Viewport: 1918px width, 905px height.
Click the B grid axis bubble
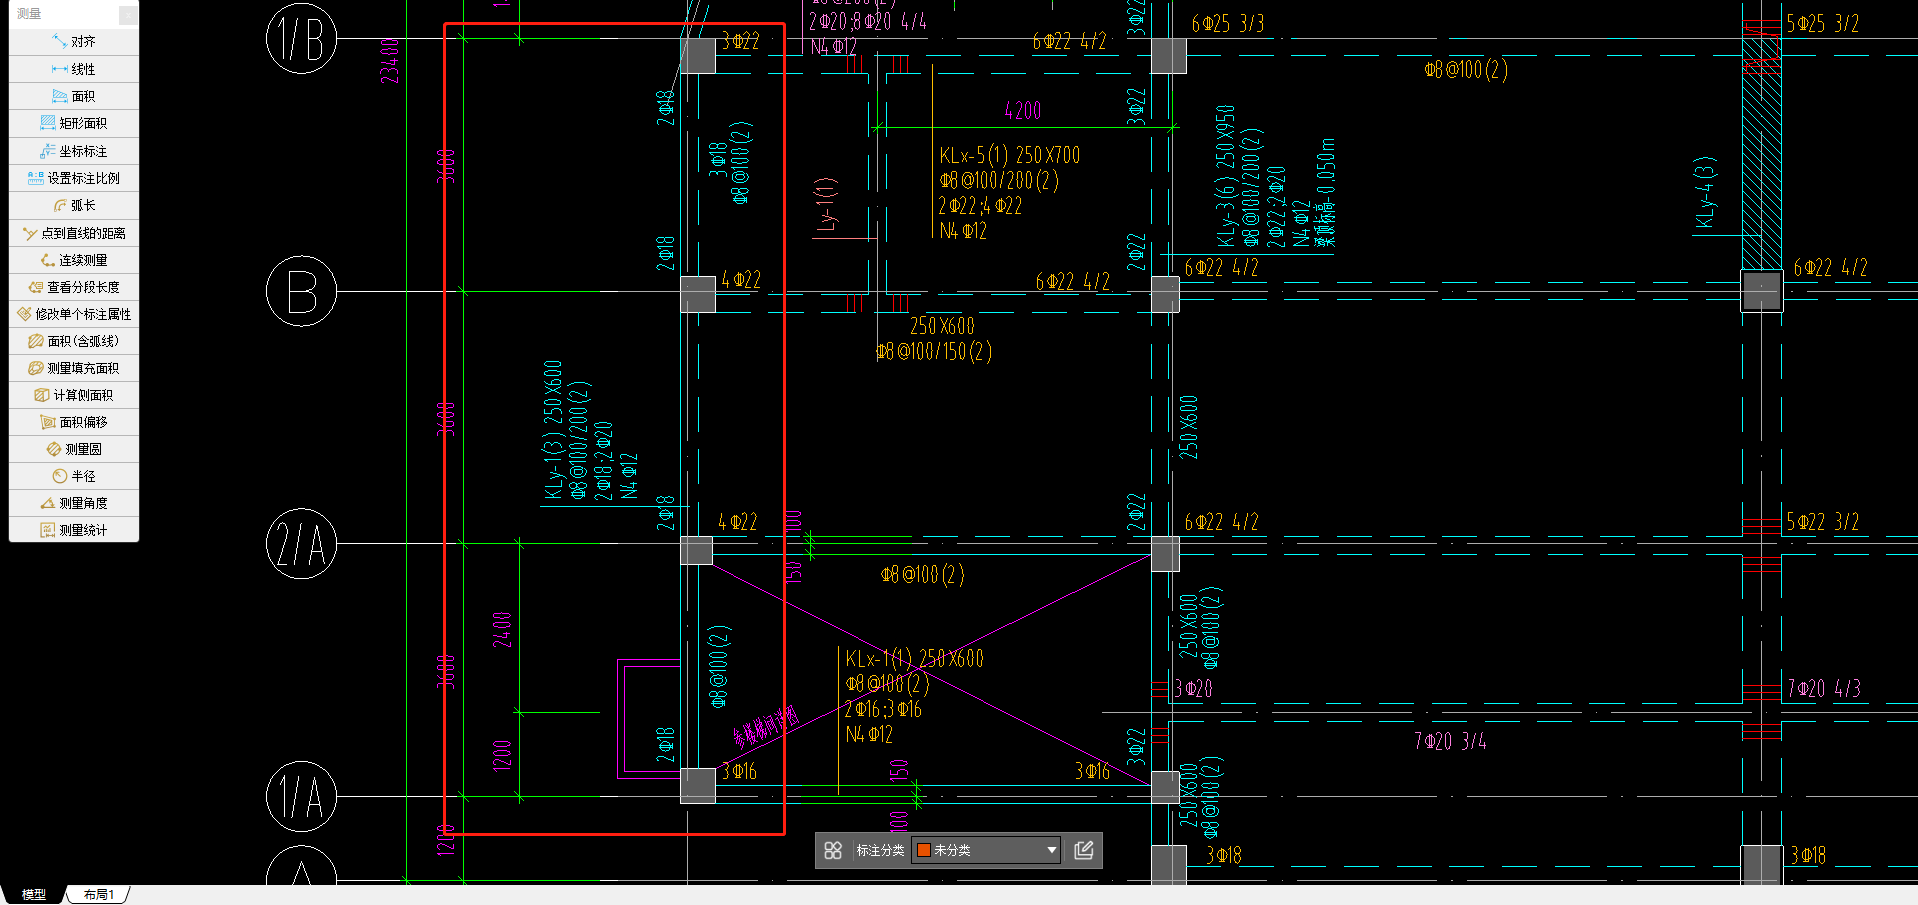click(x=301, y=291)
